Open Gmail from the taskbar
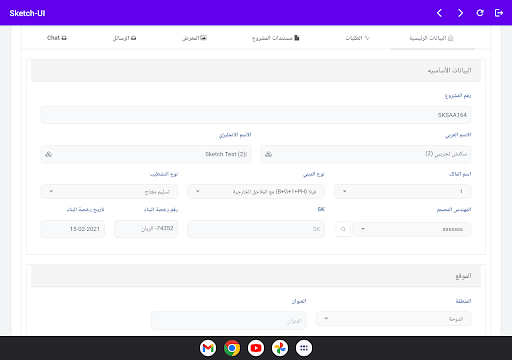The image size is (512, 360). 208,348
